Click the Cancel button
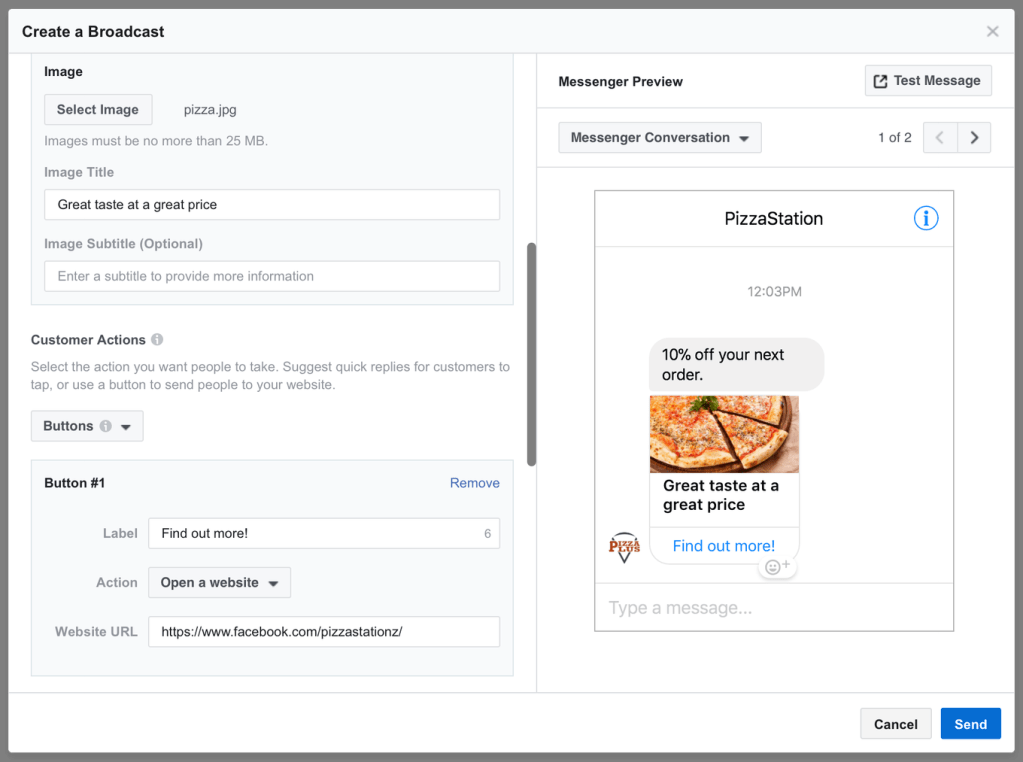 895,724
